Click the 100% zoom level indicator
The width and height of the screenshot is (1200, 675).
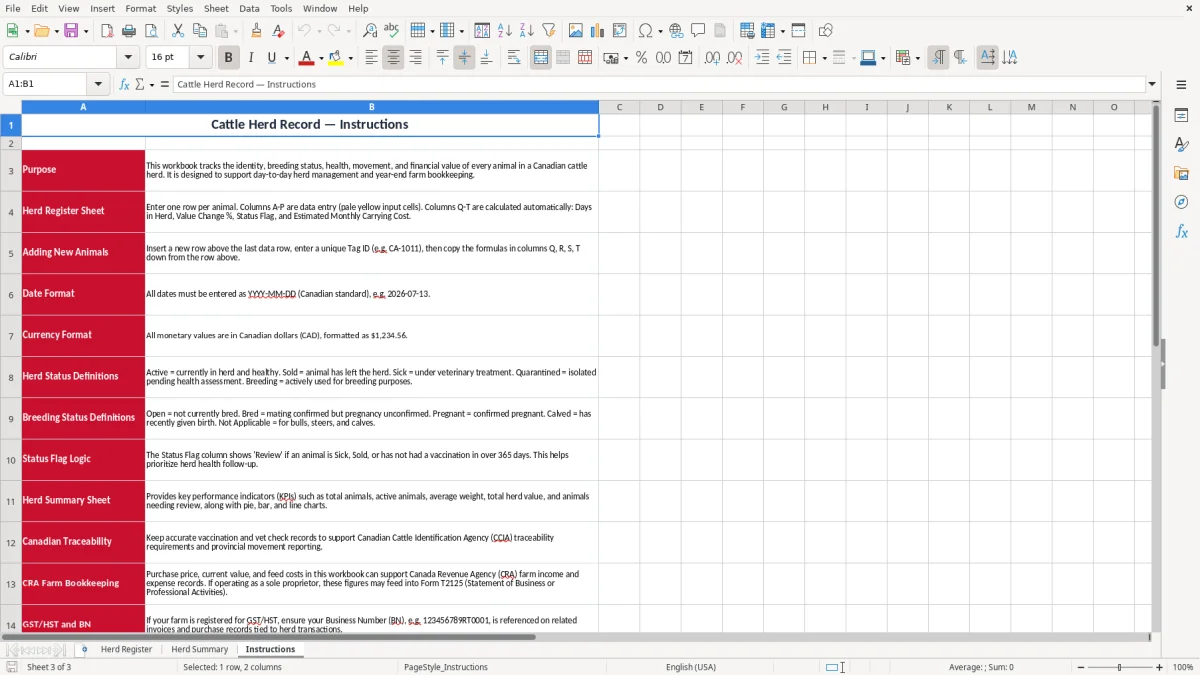click(x=1183, y=667)
